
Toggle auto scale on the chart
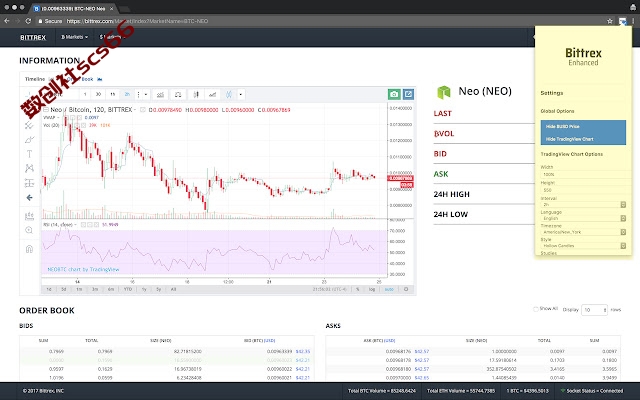tap(389, 289)
